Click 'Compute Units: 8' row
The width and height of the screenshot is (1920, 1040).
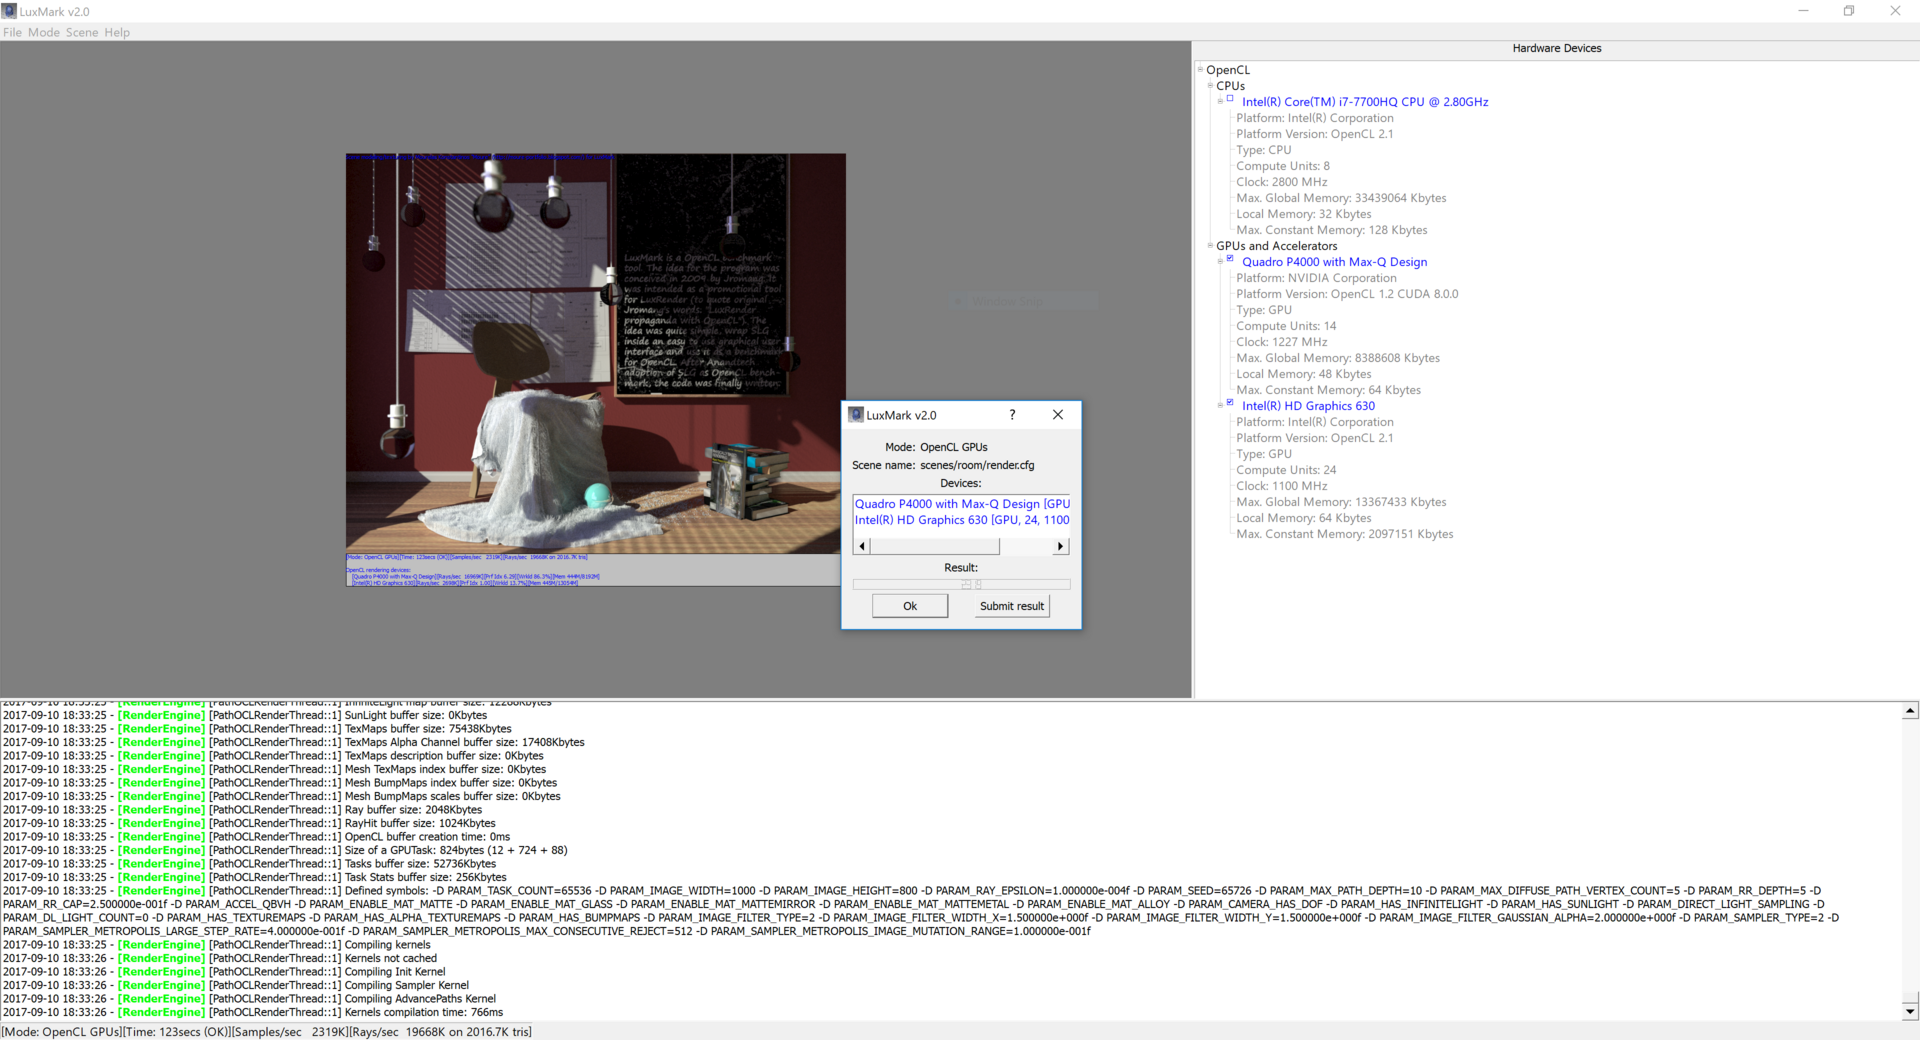click(1283, 166)
